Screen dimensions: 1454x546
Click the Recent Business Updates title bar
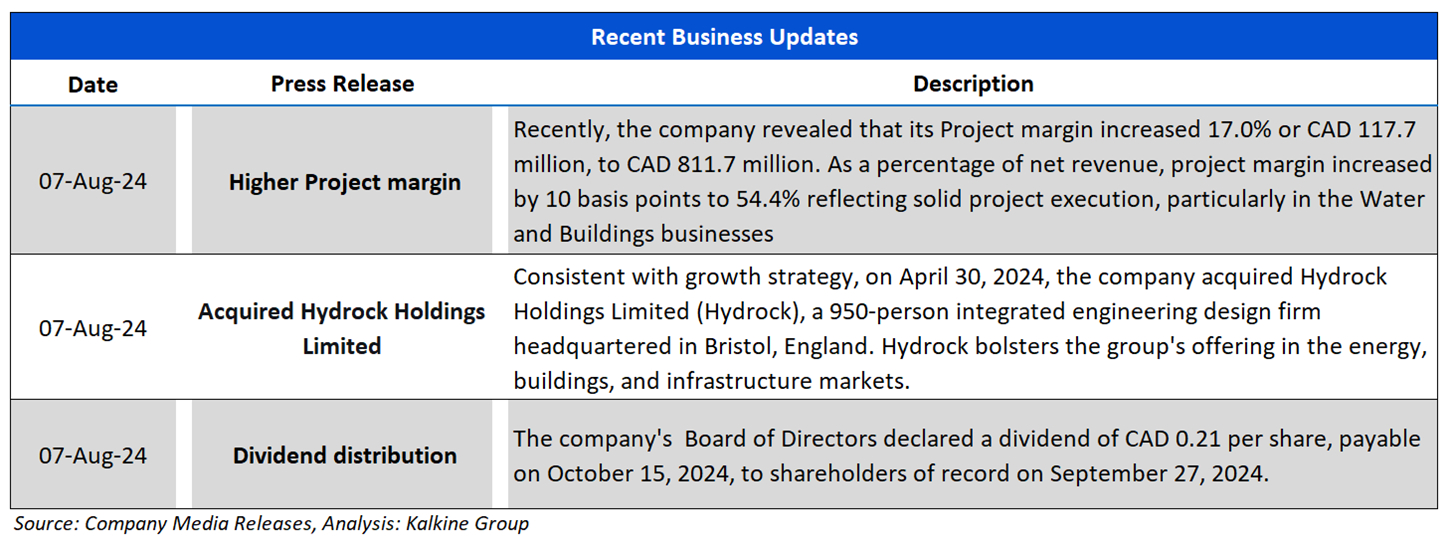point(724,37)
